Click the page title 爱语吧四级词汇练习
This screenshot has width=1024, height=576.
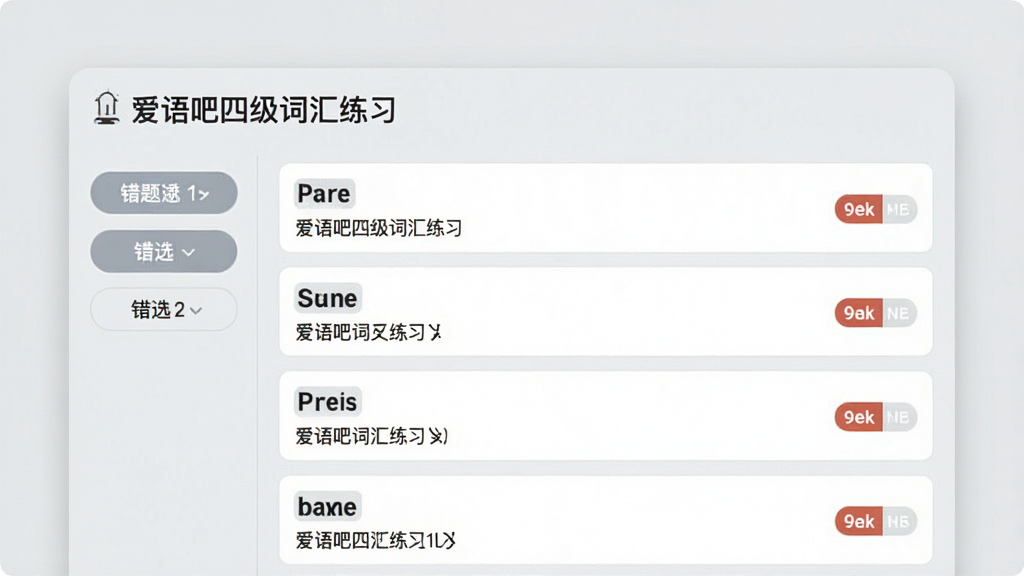264,109
